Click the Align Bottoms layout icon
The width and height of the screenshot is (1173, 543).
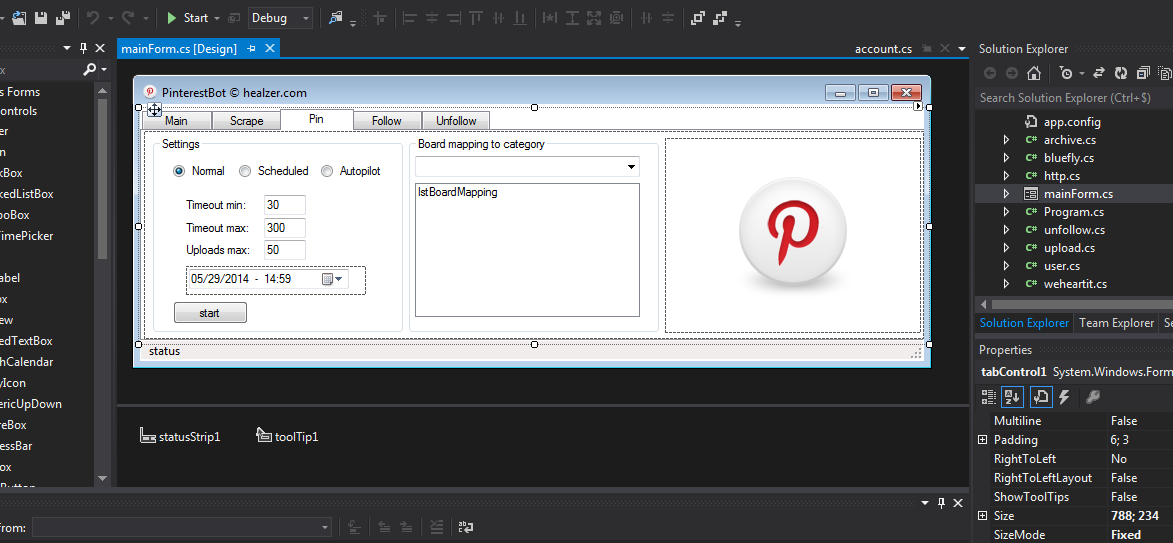point(518,17)
